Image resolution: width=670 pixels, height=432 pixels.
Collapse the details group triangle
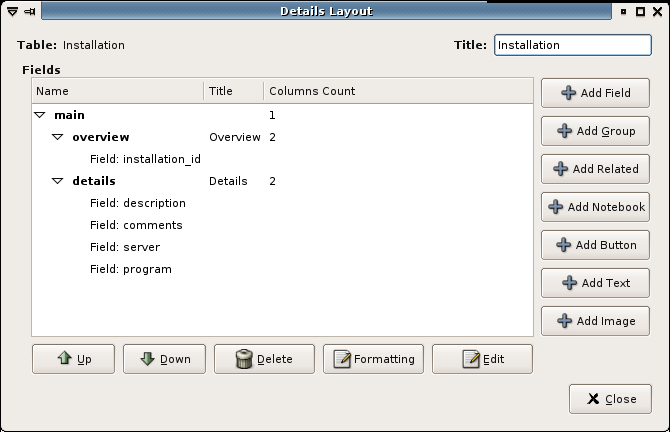tap(58, 181)
